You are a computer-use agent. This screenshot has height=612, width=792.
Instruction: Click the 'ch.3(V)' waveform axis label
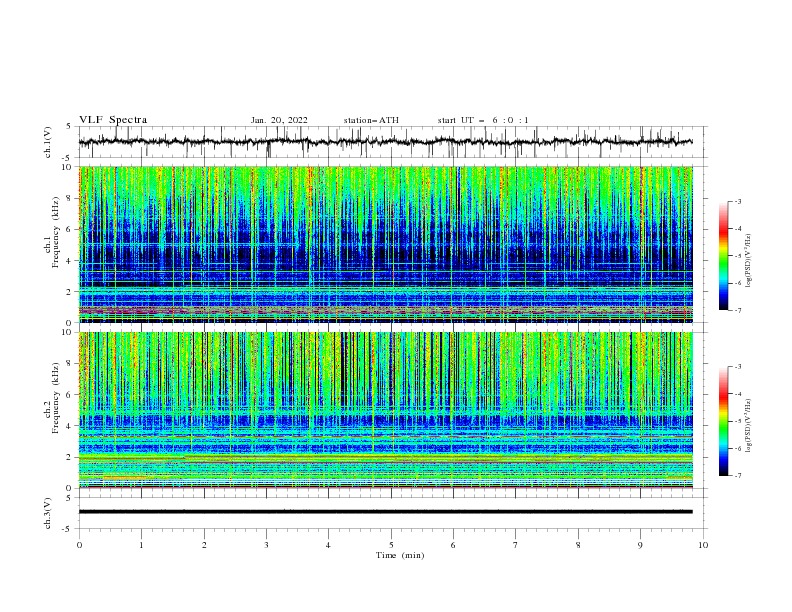tap(48, 513)
